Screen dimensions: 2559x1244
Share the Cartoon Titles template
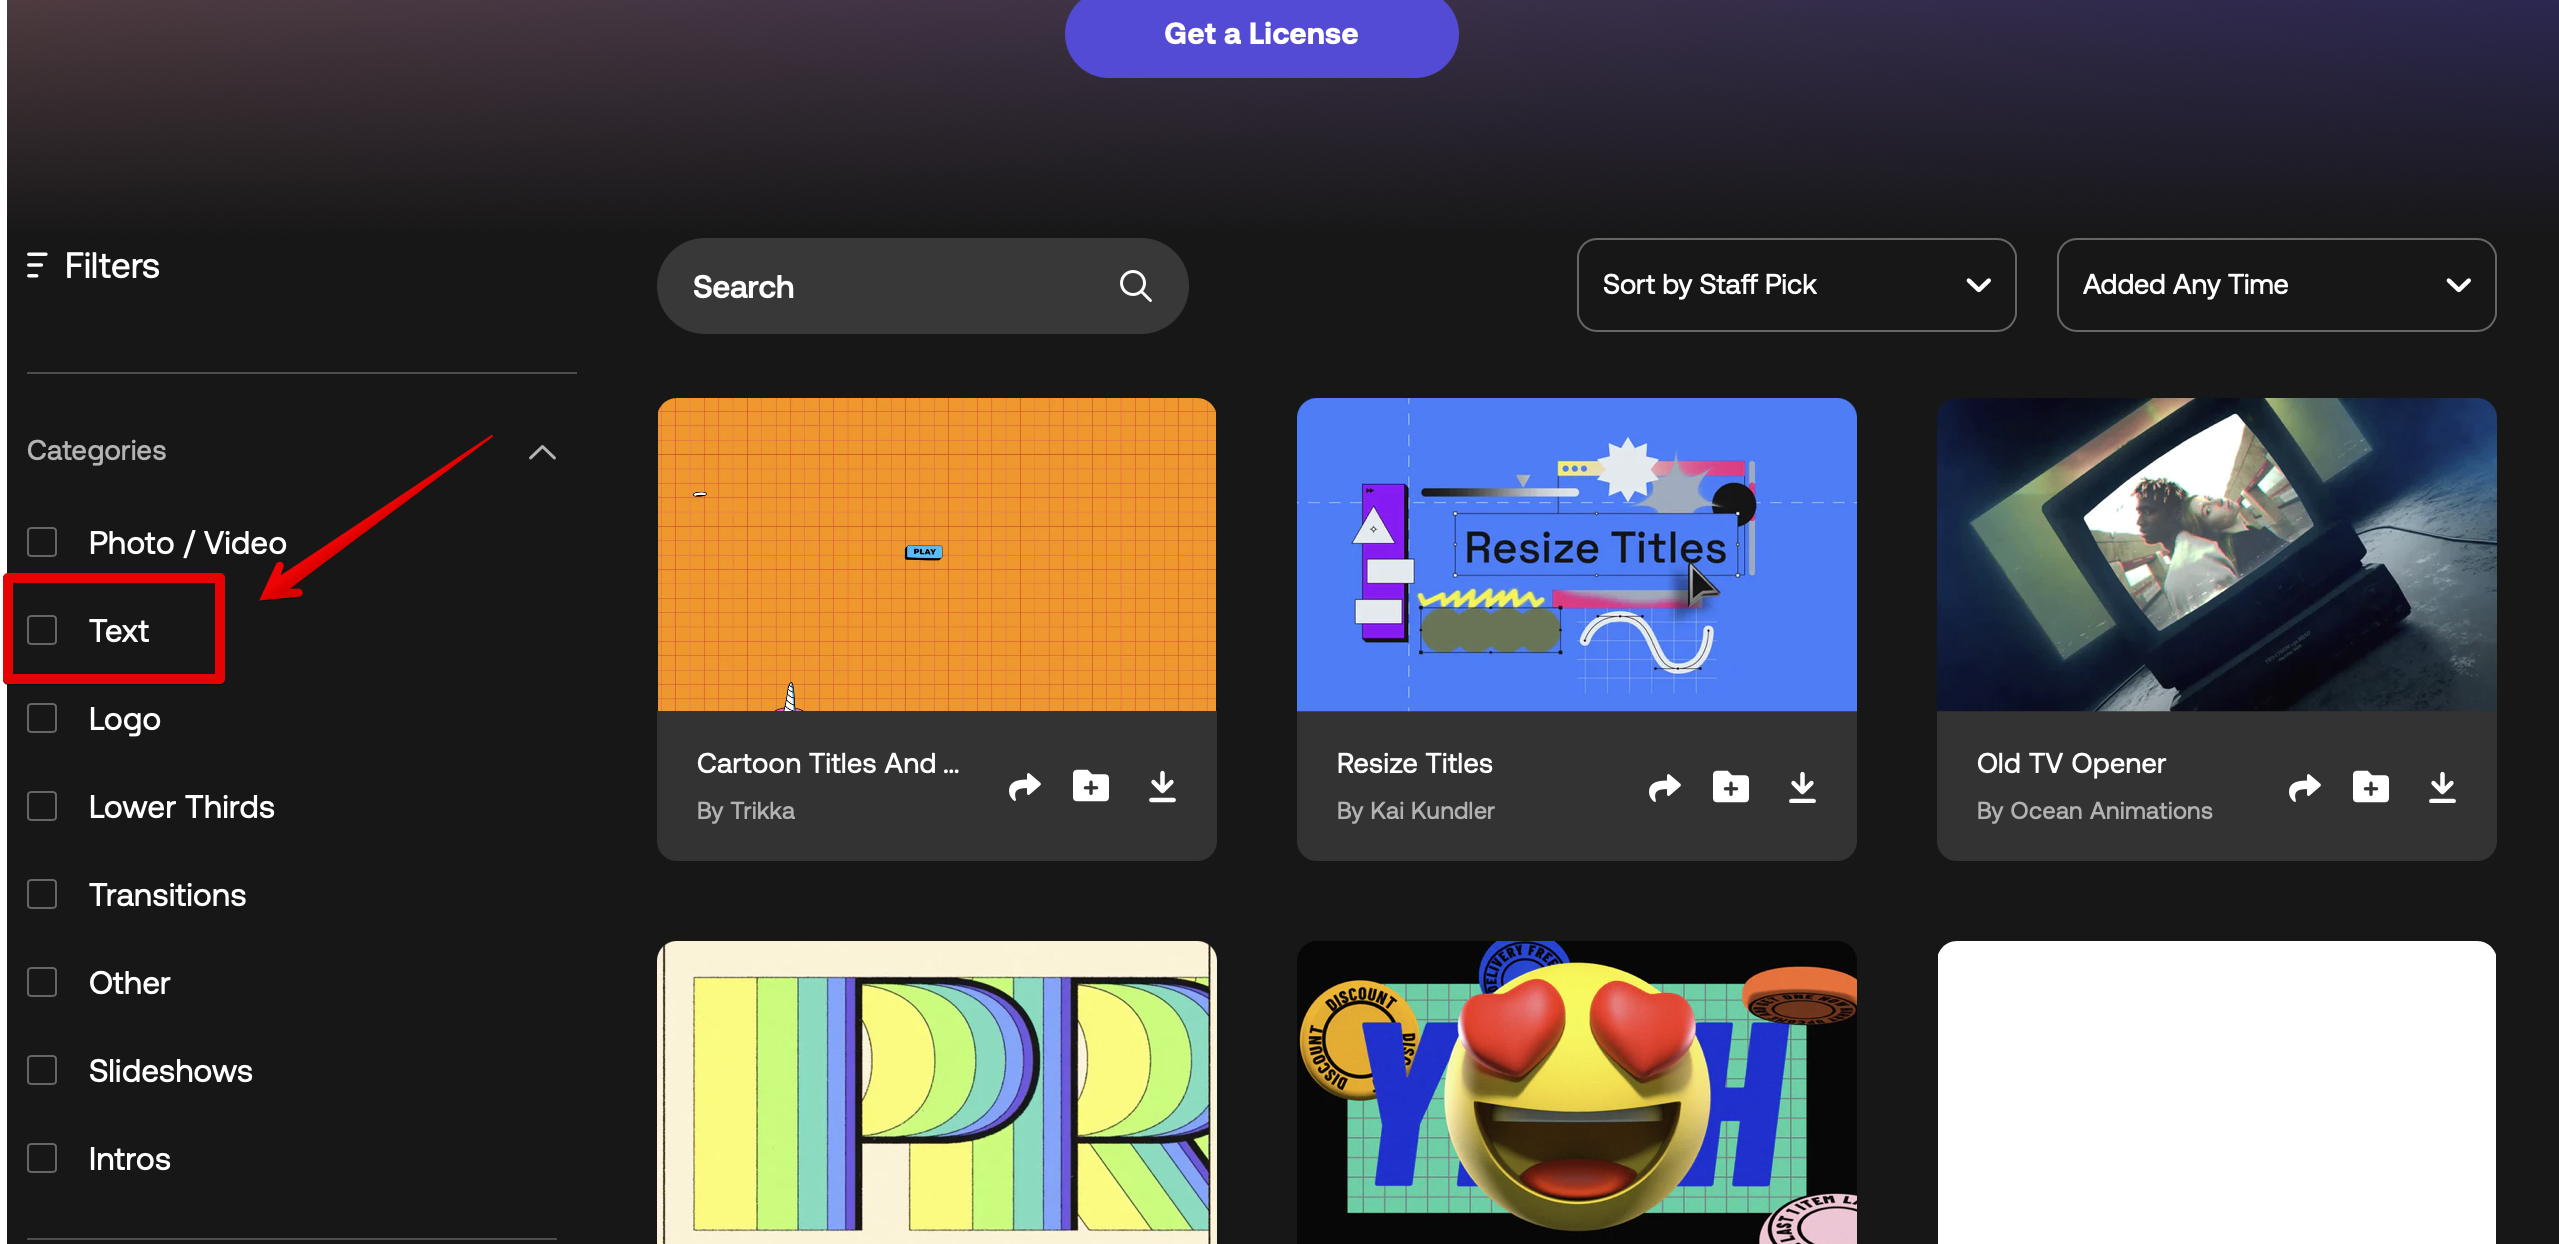coord(1024,788)
